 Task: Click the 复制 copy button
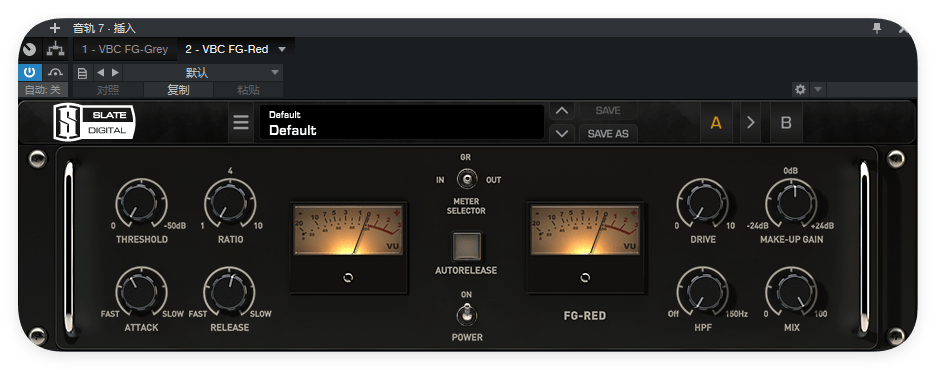click(x=178, y=90)
